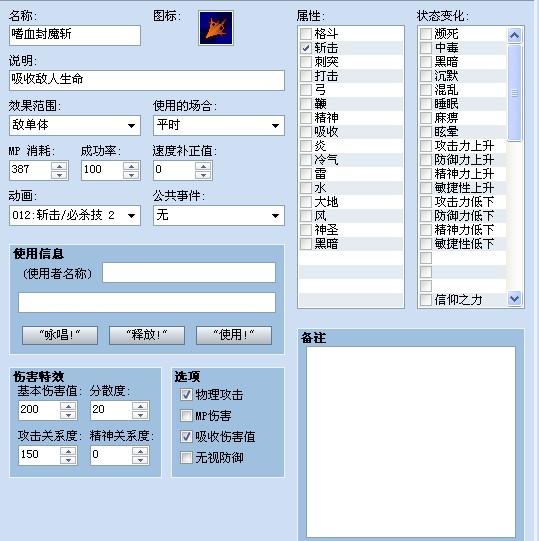Screen dimensions: 539x541
Task: Check the 冷气 attribute
Action: pyautogui.click(x=306, y=160)
